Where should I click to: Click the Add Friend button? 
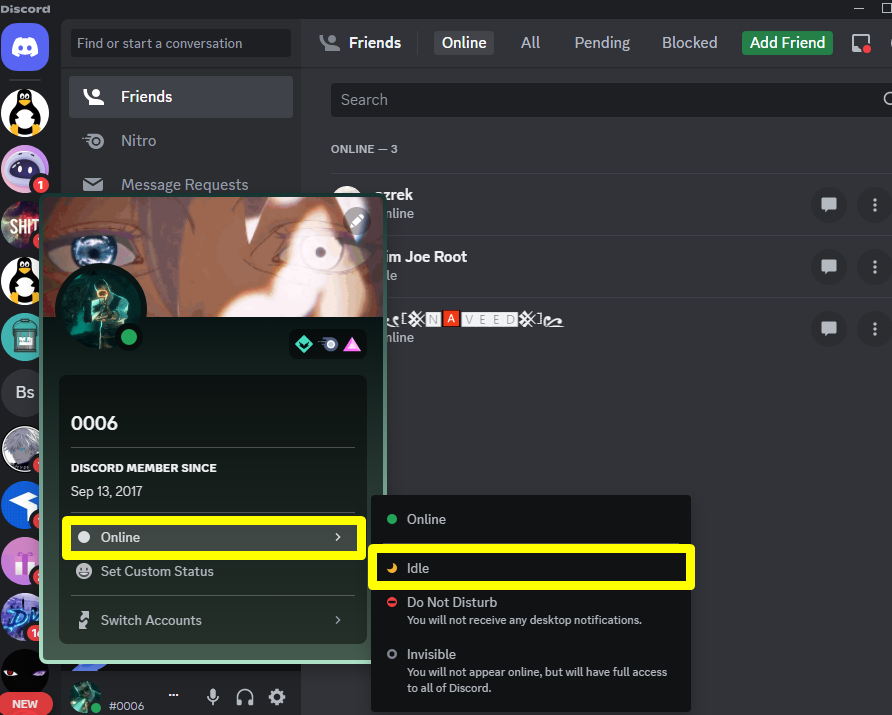[787, 43]
